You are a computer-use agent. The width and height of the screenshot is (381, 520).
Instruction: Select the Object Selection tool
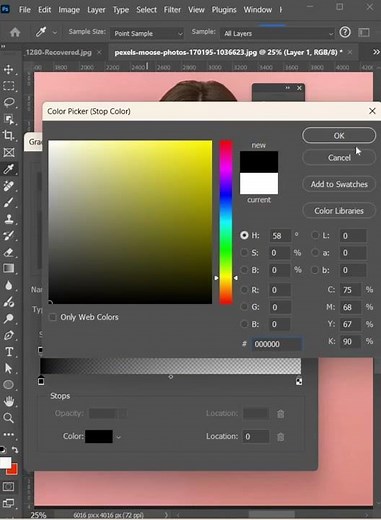(x=9, y=119)
